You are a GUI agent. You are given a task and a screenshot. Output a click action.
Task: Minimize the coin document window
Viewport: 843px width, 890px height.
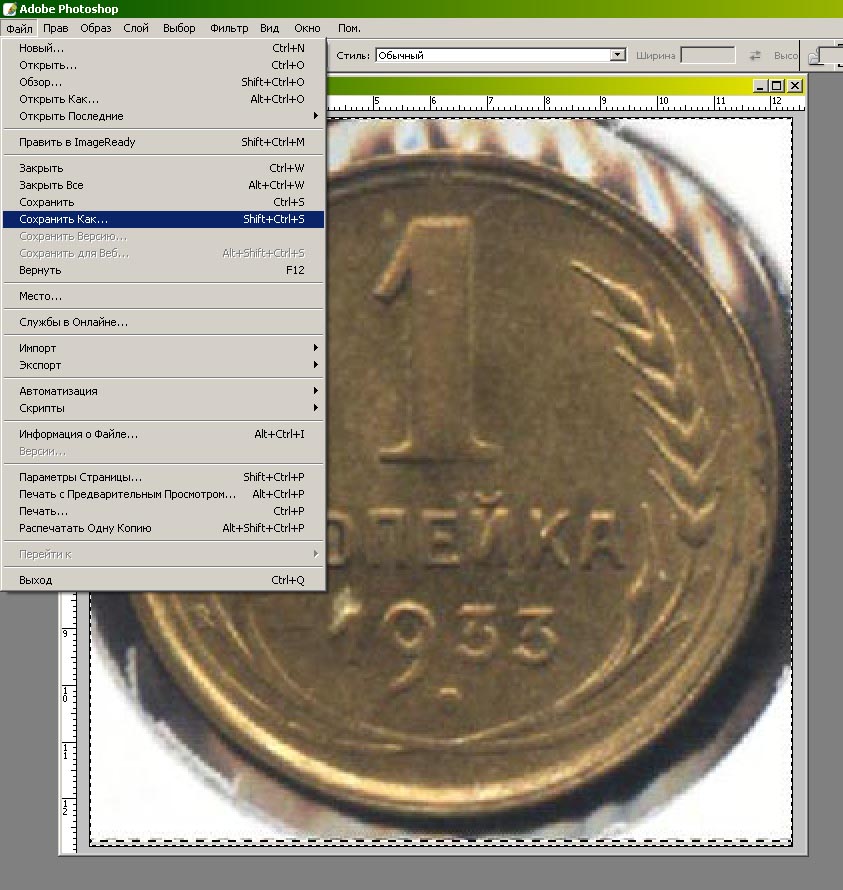click(x=762, y=87)
